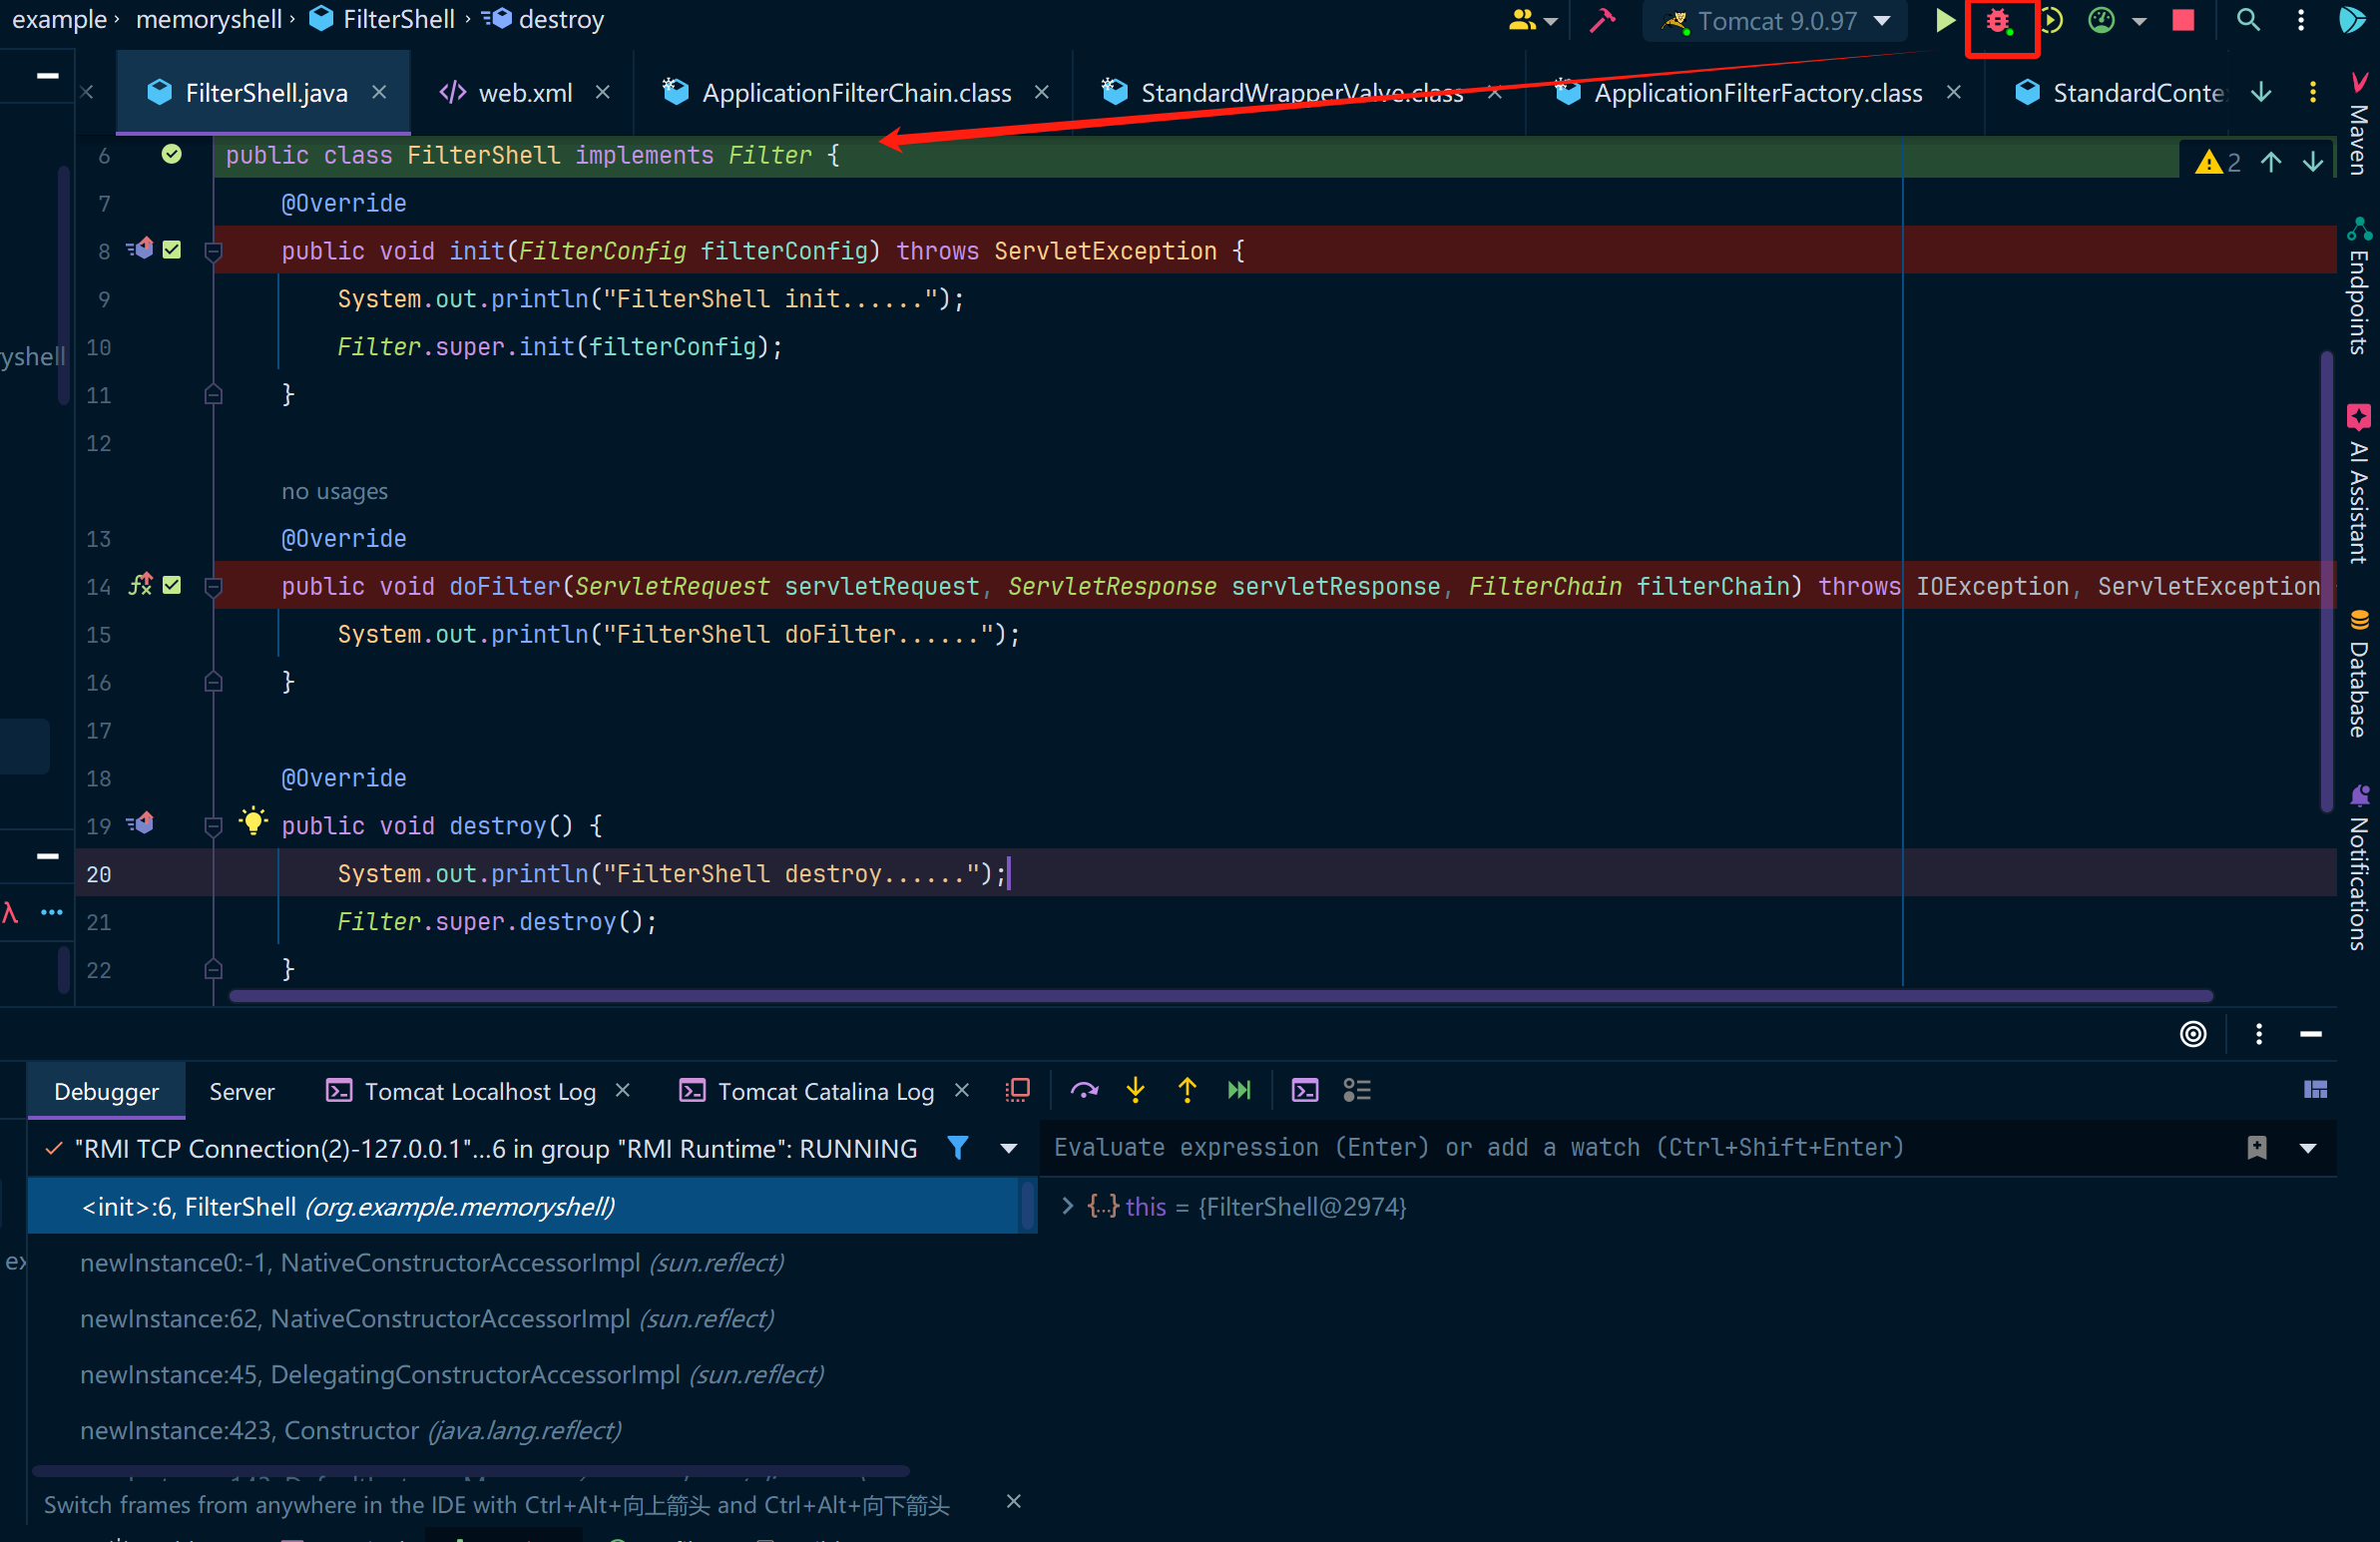
Task: Open the evaluate expression history dropdown
Action: (2307, 1149)
